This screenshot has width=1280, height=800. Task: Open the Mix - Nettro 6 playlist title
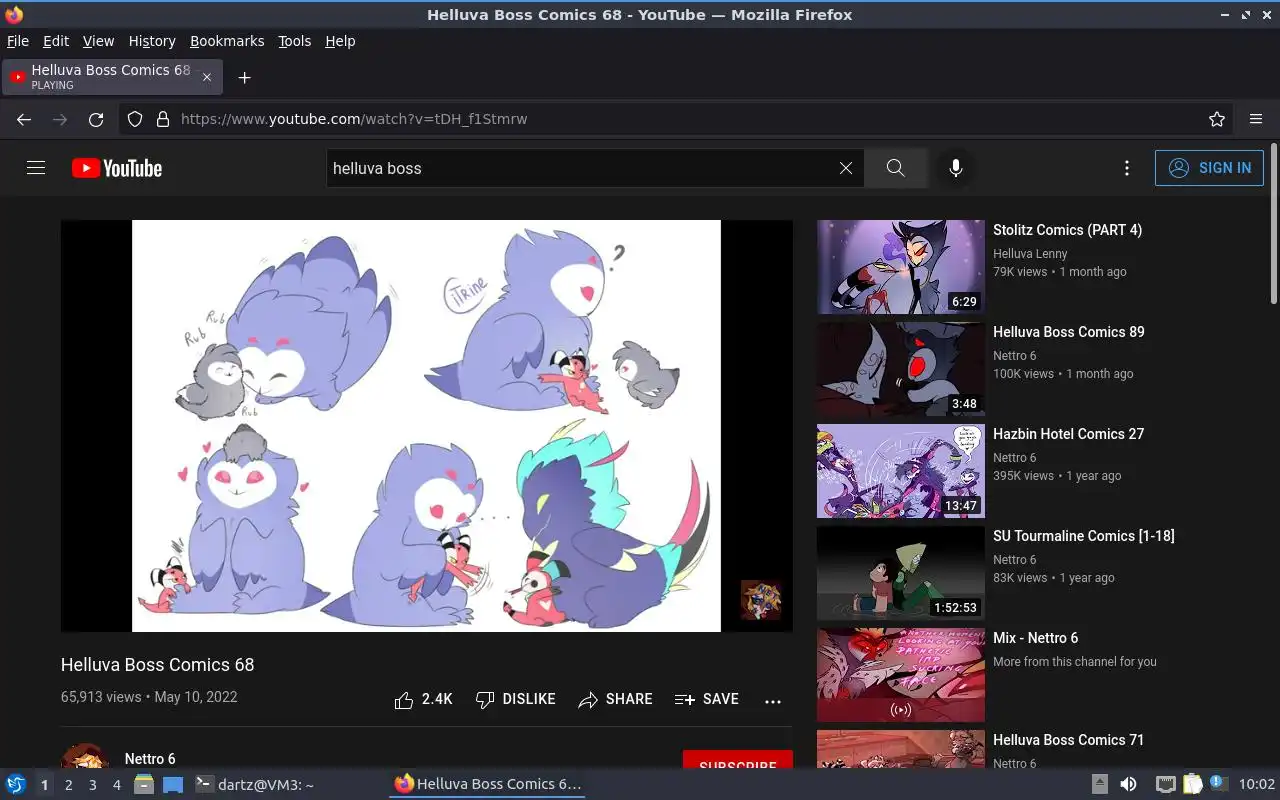point(1036,638)
